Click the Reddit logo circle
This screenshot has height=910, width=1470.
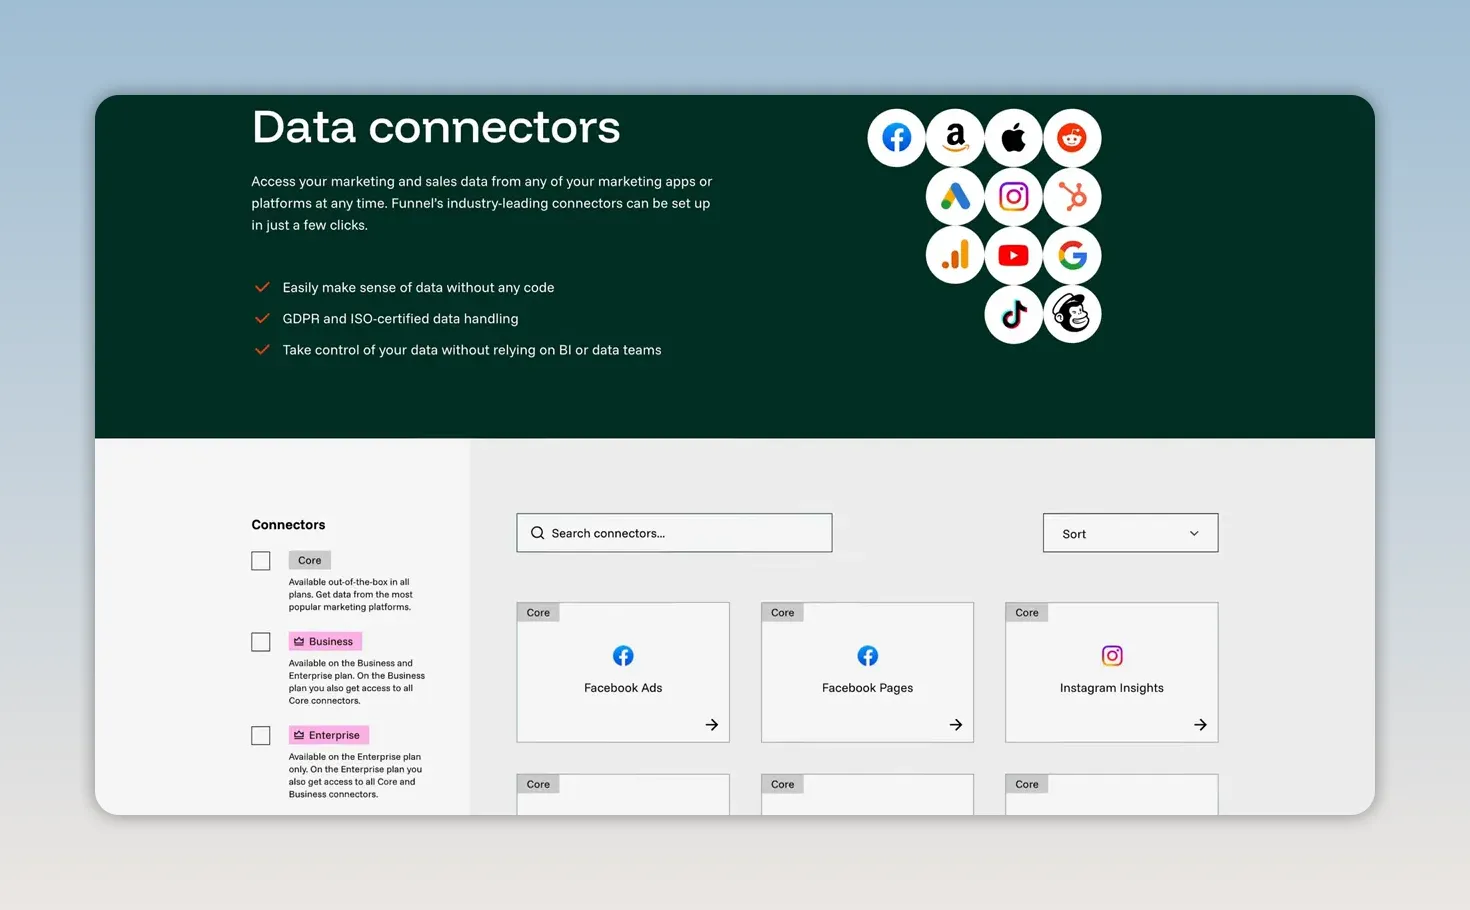click(x=1072, y=138)
